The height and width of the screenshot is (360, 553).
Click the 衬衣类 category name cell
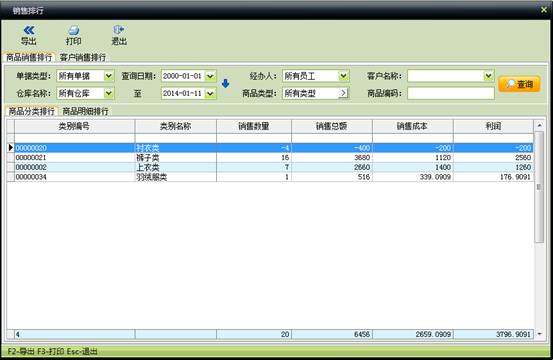tap(176, 148)
